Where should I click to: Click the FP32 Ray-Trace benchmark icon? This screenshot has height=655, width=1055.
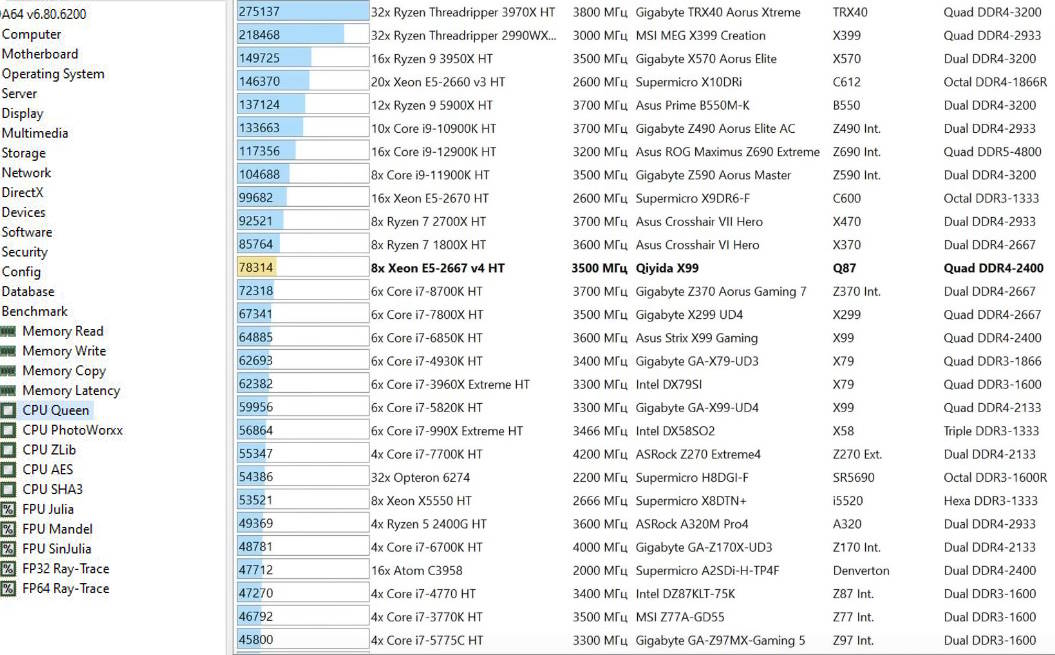8,569
